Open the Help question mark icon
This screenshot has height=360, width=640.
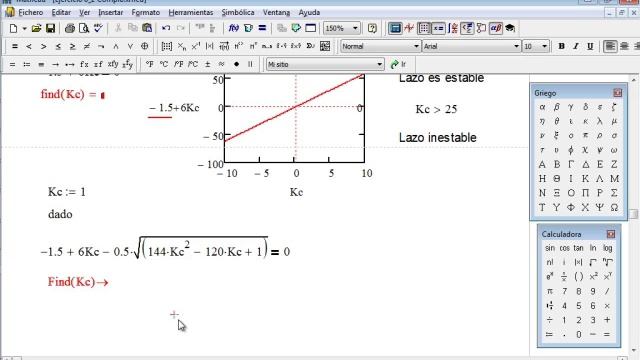[x=372, y=28]
